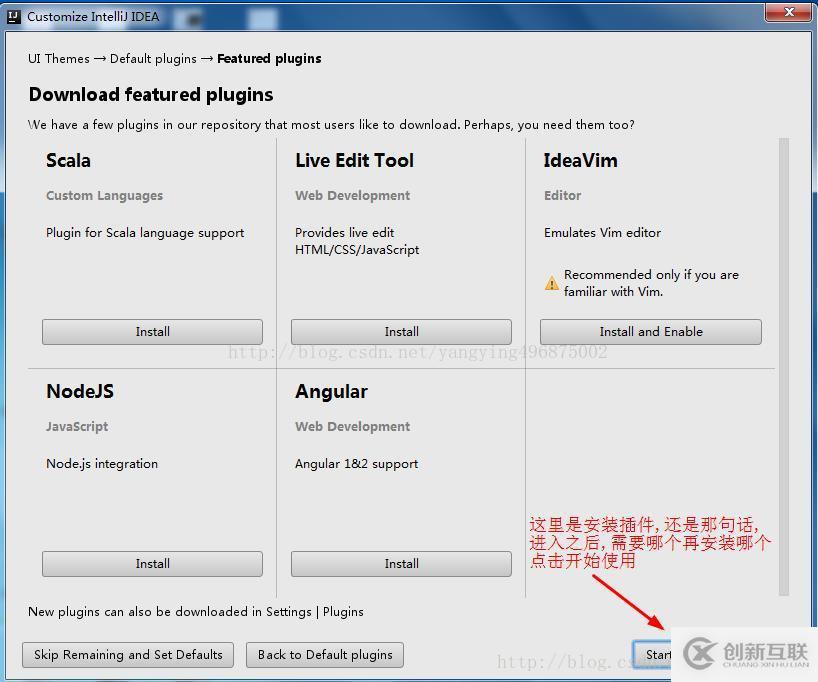Install the Live Edit Tool plugin
Image resolution: width=818 pixels, height=682 pixels.
[x=401, y=332]
